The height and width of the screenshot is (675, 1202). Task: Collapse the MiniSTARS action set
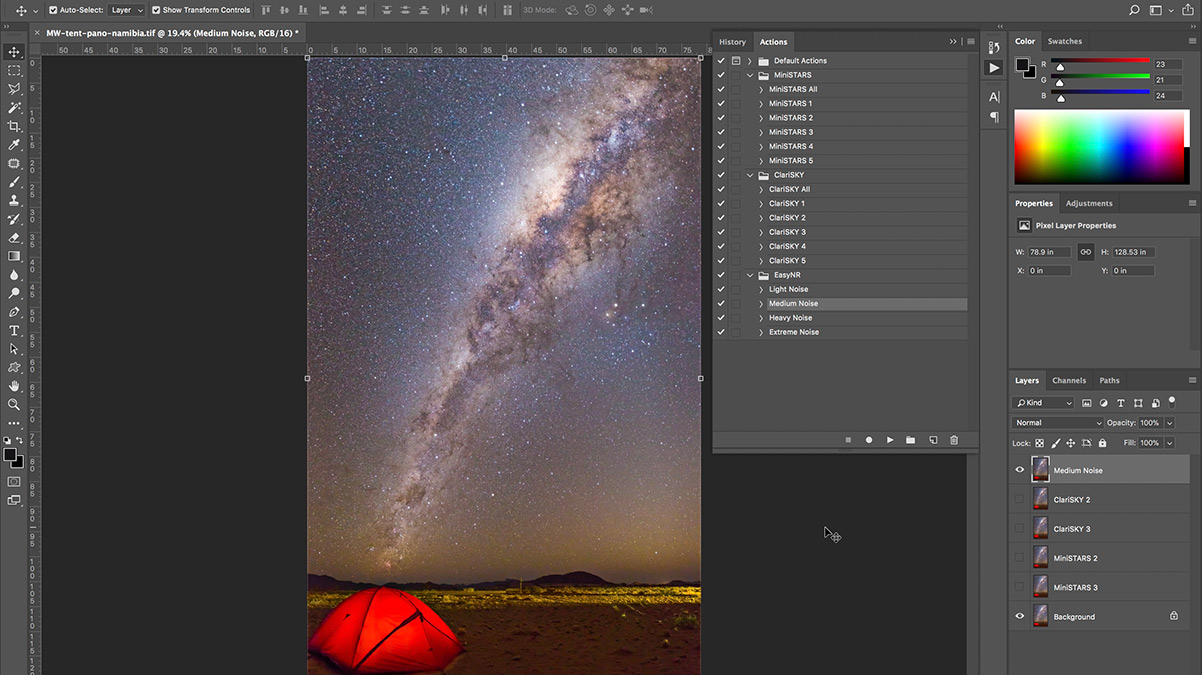coord(751,75)
